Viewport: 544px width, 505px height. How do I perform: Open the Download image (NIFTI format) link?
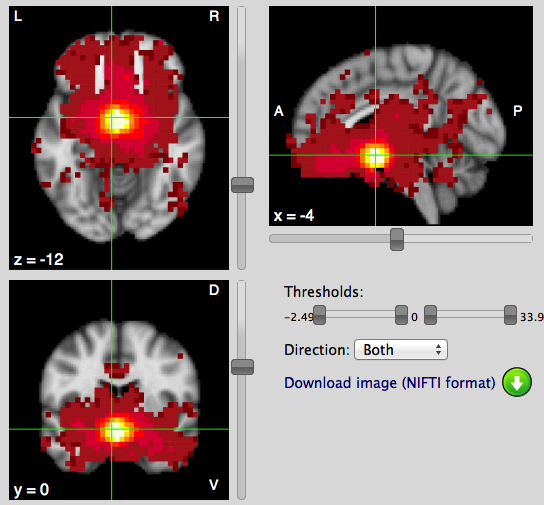pos(390,383)
